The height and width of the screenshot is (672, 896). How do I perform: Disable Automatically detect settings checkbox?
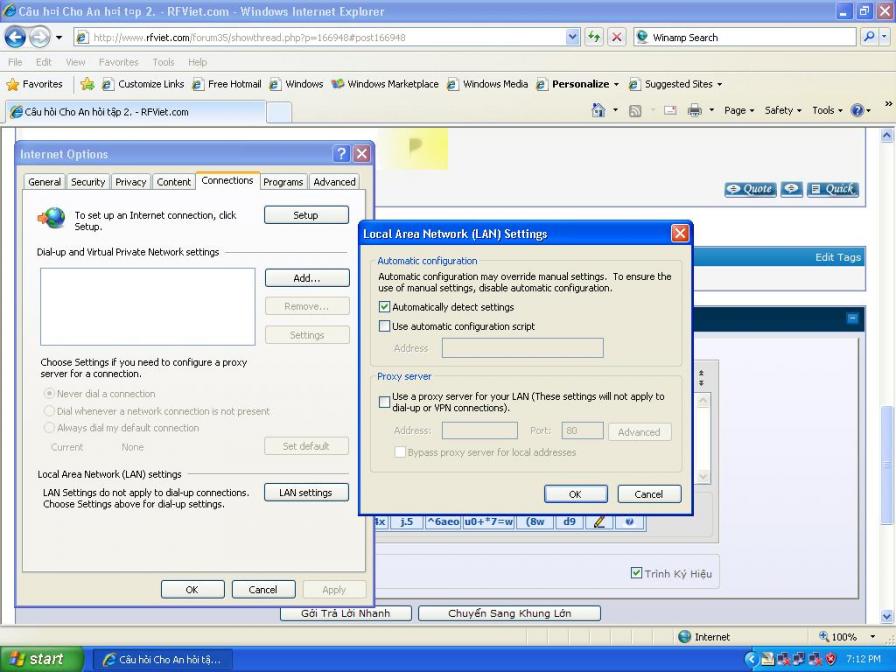tap(385, 307)
